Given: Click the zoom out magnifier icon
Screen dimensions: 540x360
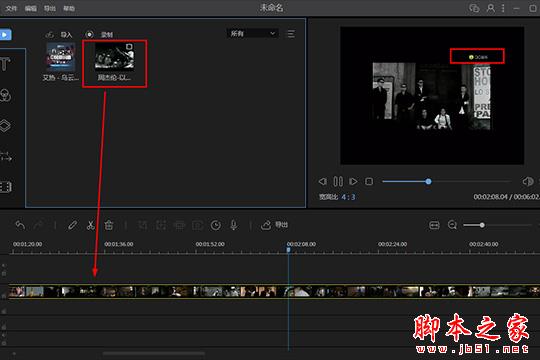Looking at the screenshot, I should coord(453,225).
